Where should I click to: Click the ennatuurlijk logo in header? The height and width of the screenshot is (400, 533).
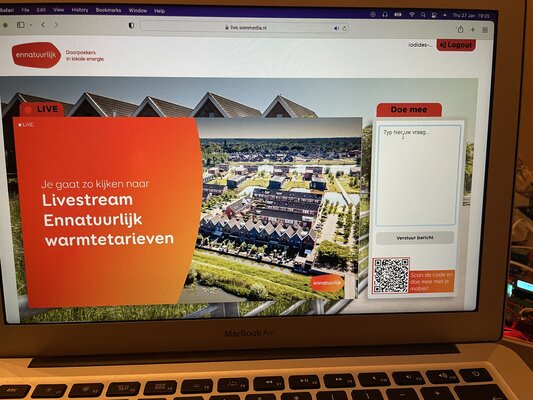(36, 55)
